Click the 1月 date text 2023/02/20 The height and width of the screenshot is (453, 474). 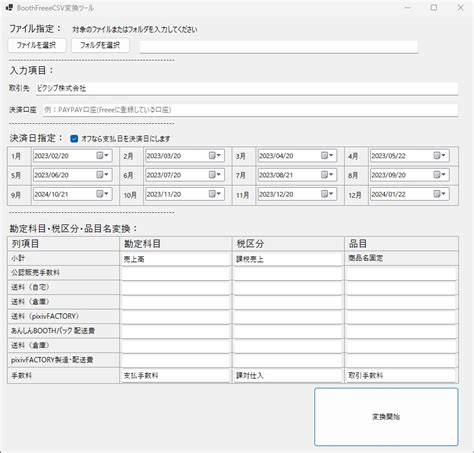coord(51,156)
